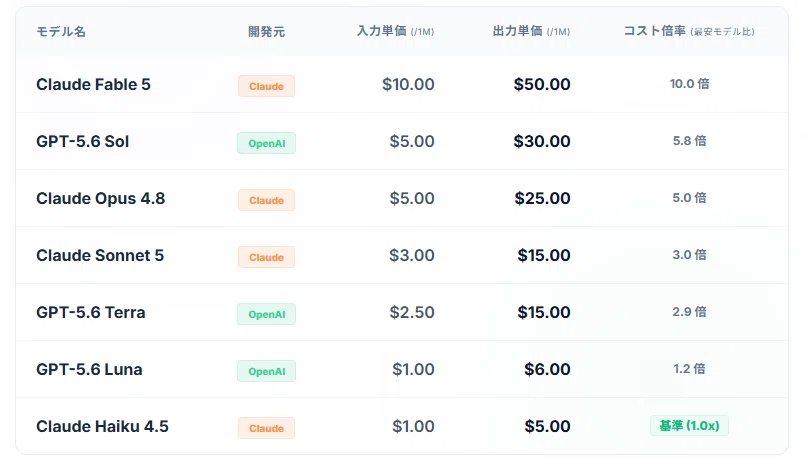Screen dimensions: 806x458
Task: Click the Claude Opus 4.8 model name
Action: 101,198
